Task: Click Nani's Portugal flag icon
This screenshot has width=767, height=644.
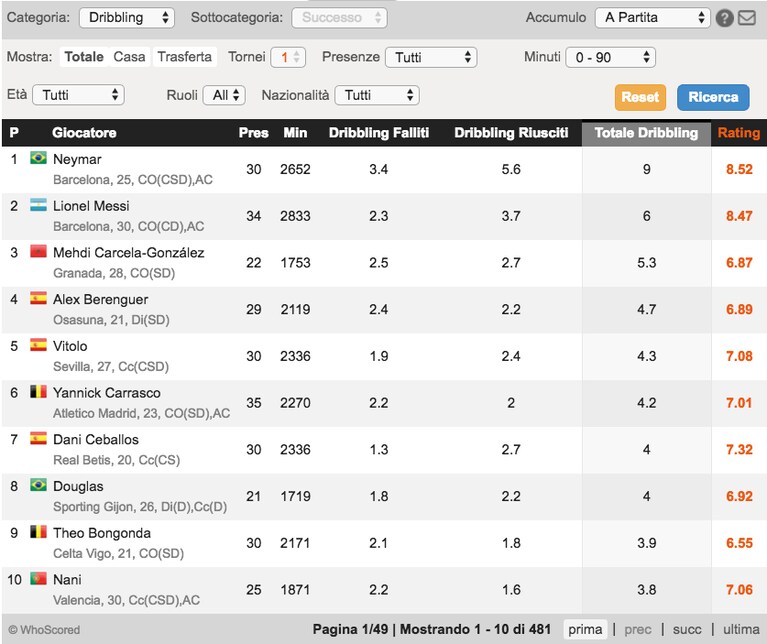Action: [x=38, y=578]
